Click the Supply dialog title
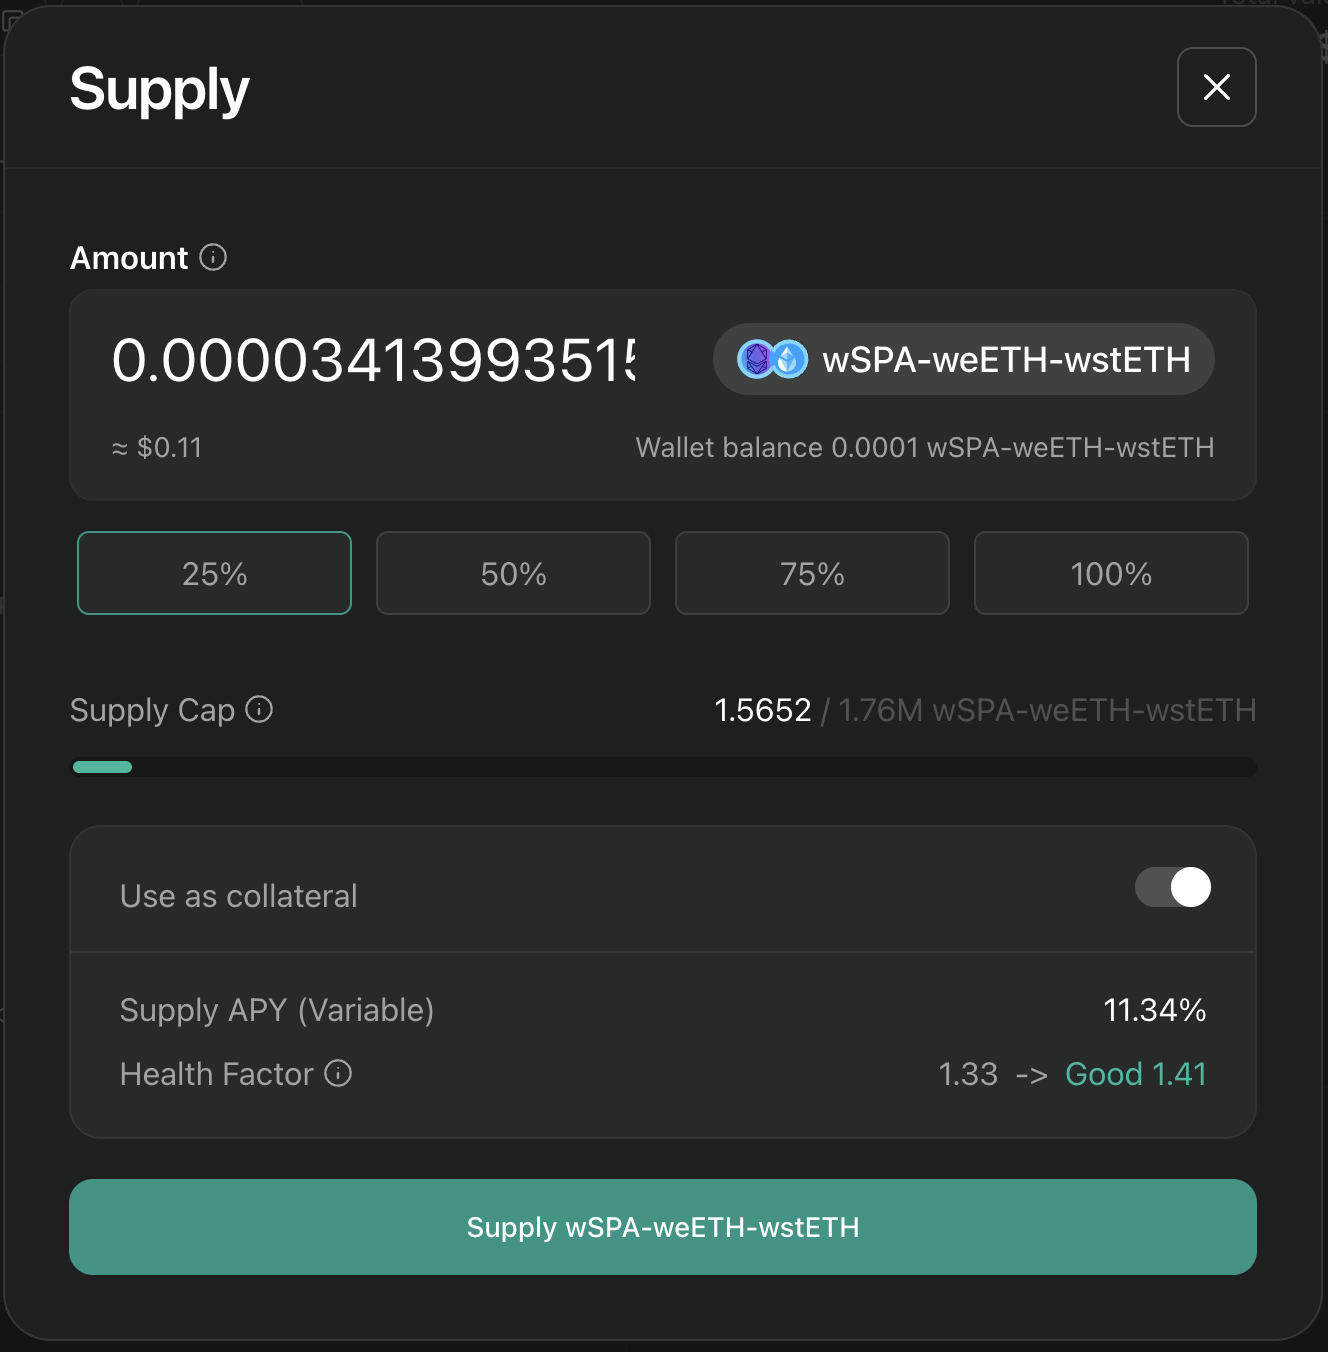The width and height of the screenshot is (1328, 1352). click(x=160, y=90)
